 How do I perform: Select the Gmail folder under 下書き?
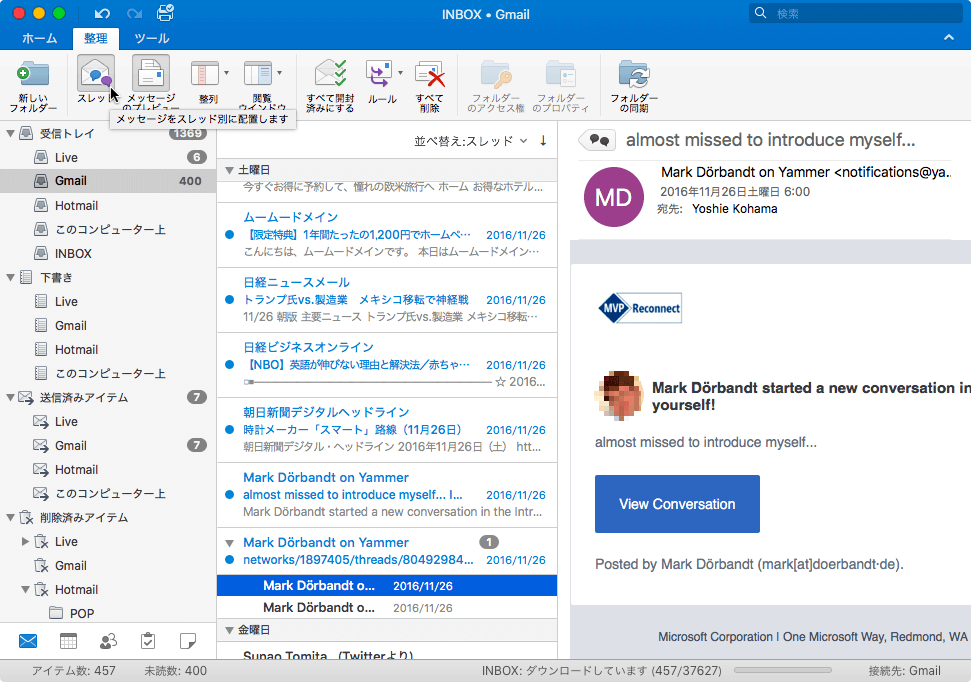click(108, 325)
